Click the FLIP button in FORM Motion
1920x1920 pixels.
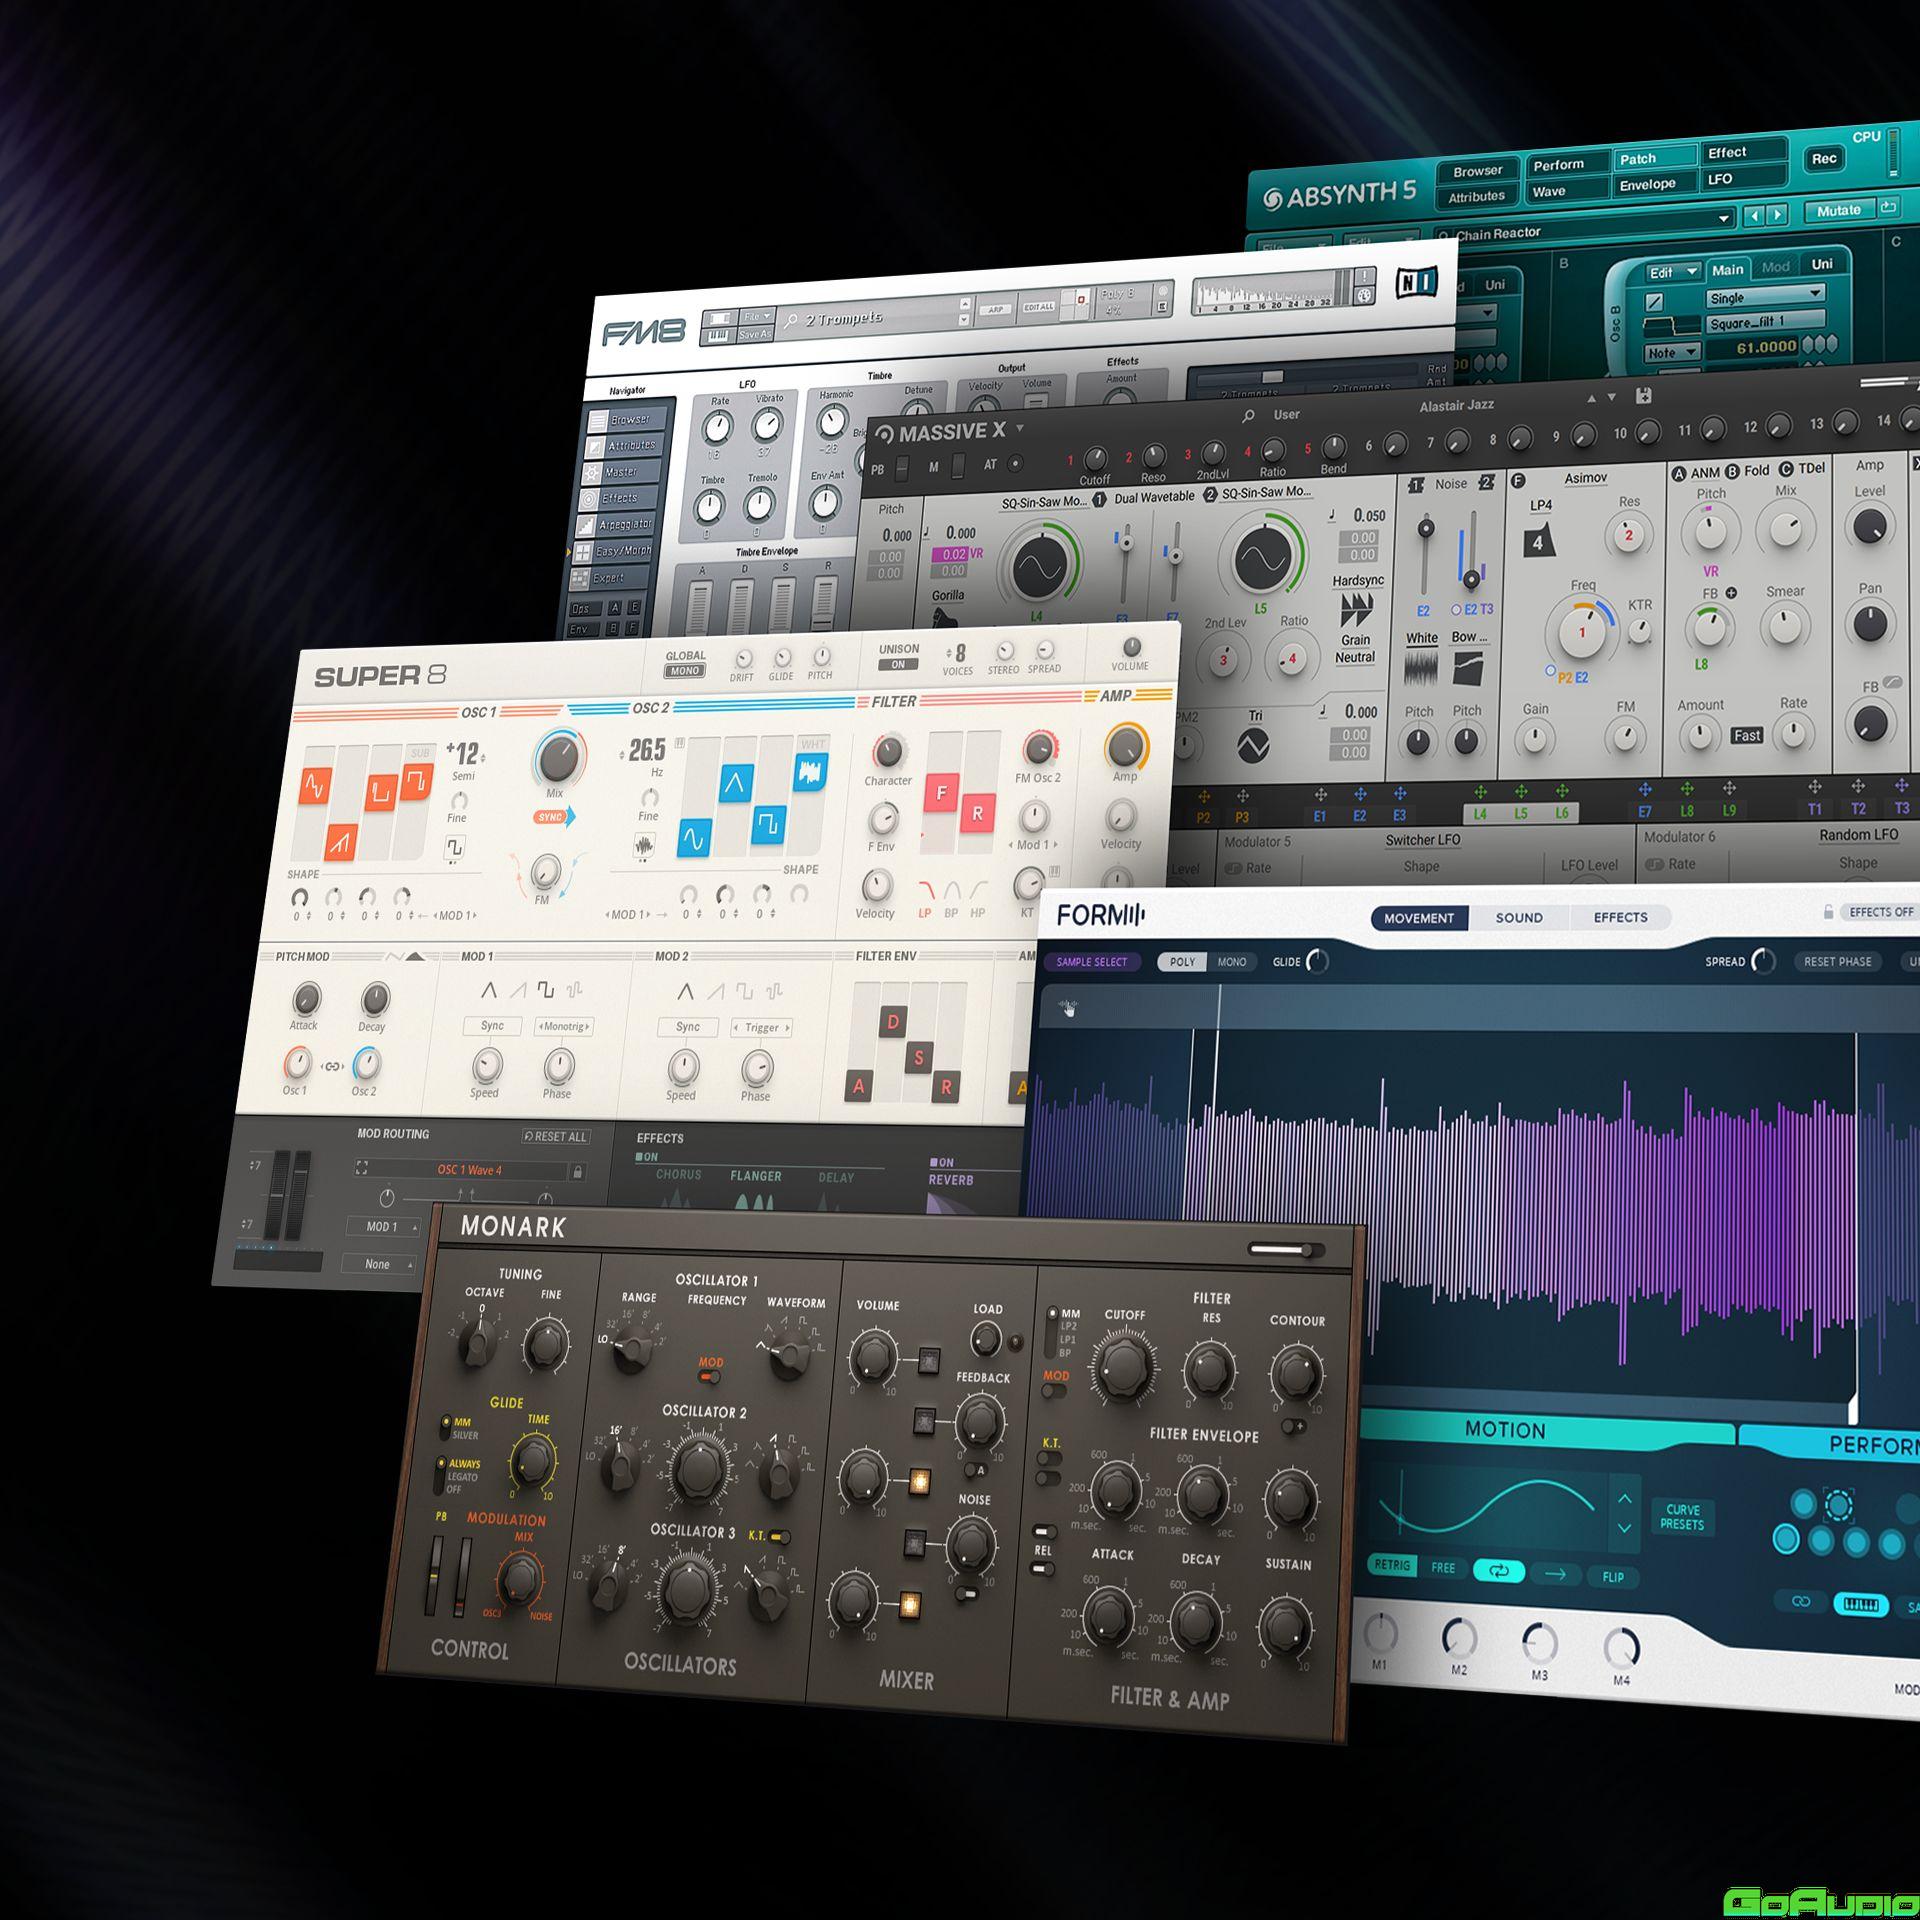1612,1577
